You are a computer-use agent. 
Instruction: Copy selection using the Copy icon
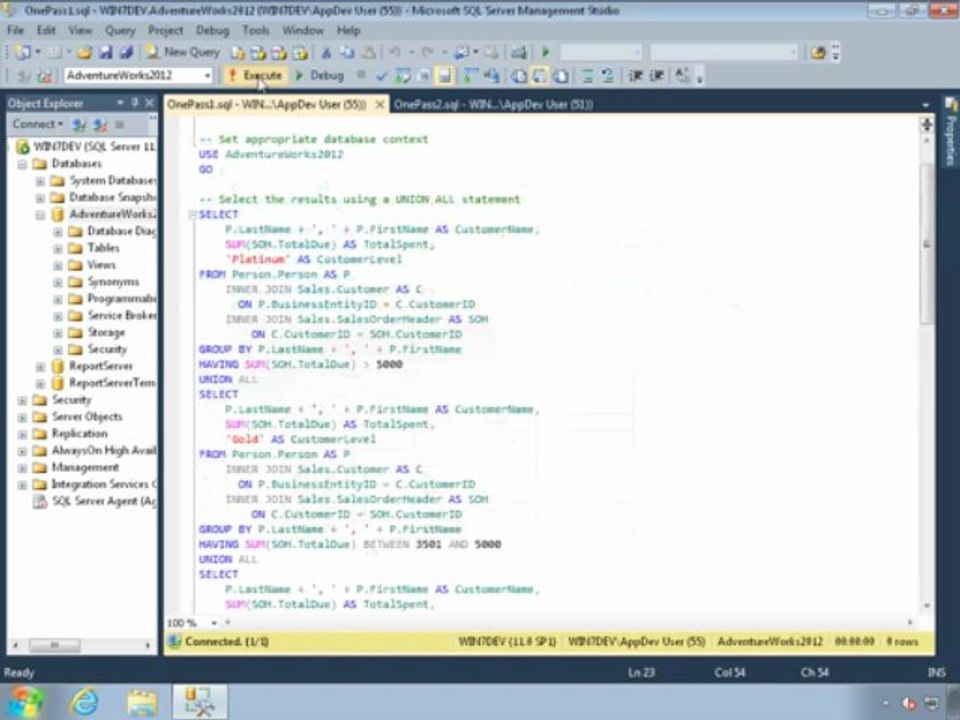tap(347, 53)
